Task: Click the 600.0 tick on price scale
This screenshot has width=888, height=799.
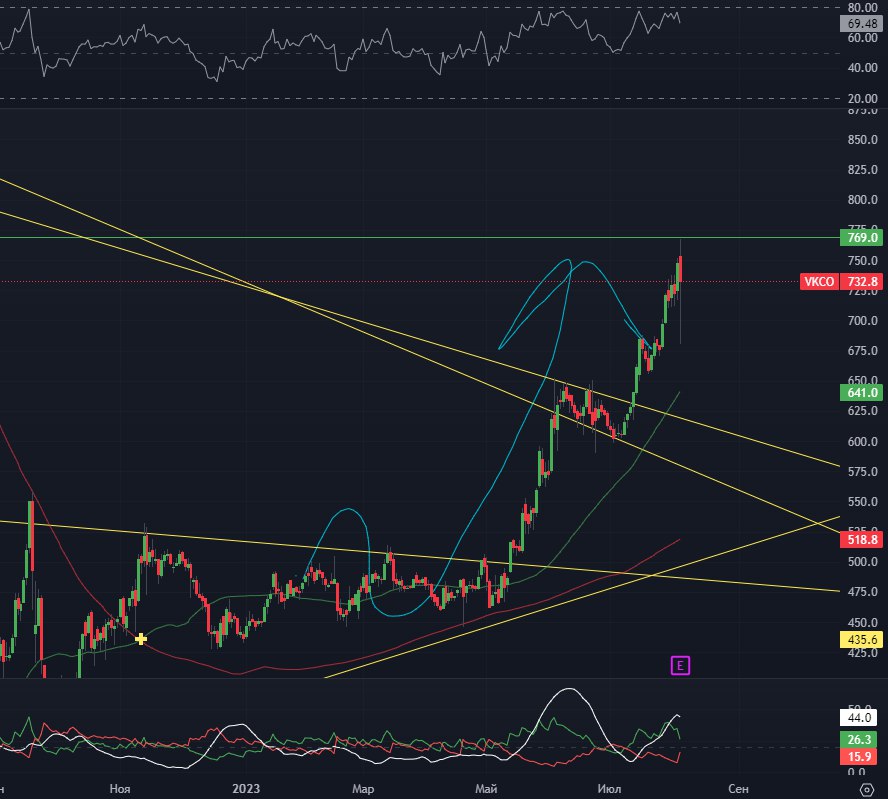Action: coord(862,442)
